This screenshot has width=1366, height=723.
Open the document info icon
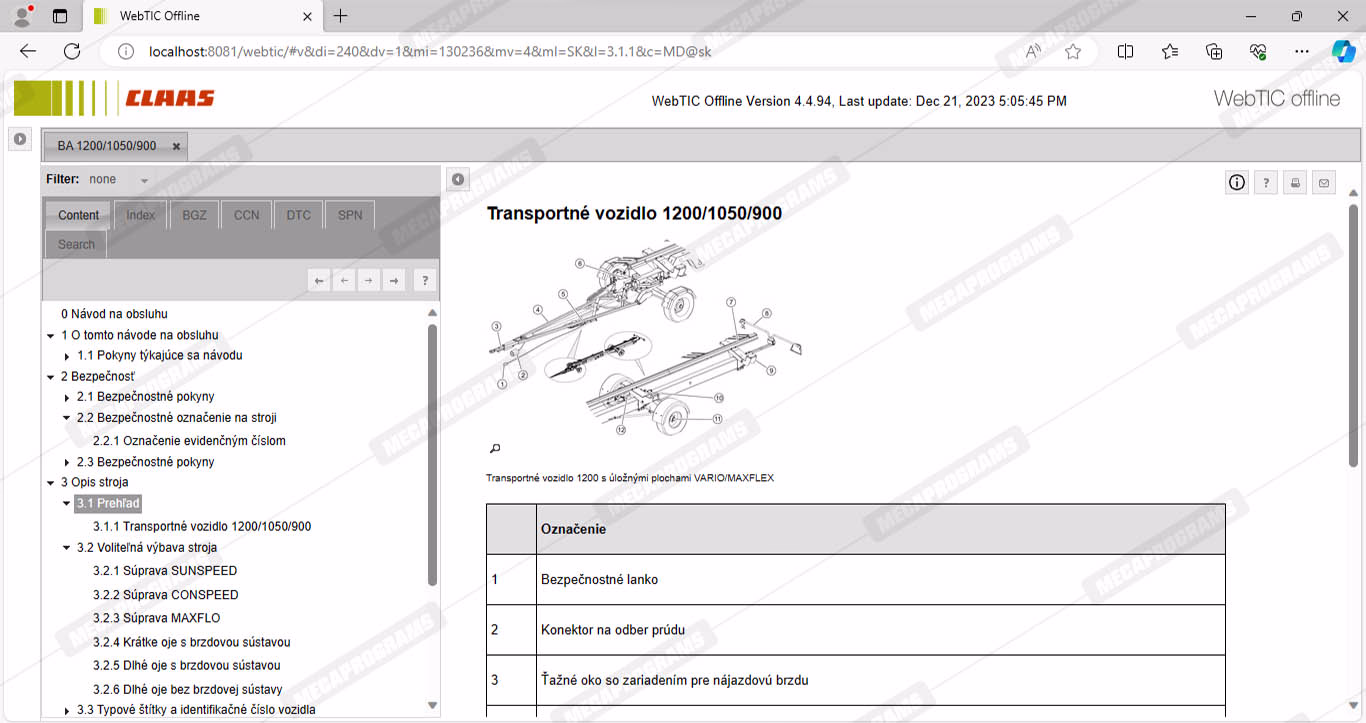pos(1237,182)
